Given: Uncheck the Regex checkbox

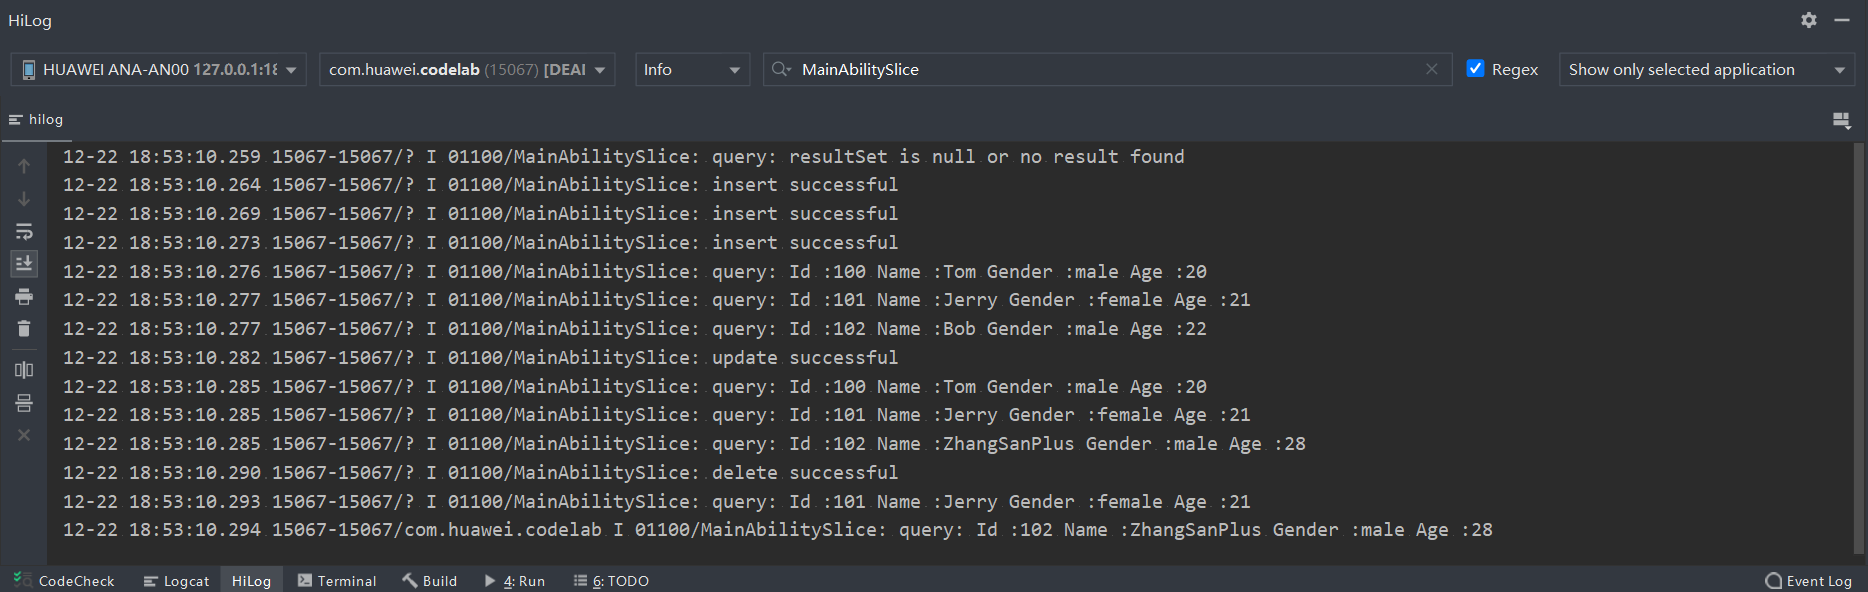Looking at the screenshot, I should tap(1475, 69).
